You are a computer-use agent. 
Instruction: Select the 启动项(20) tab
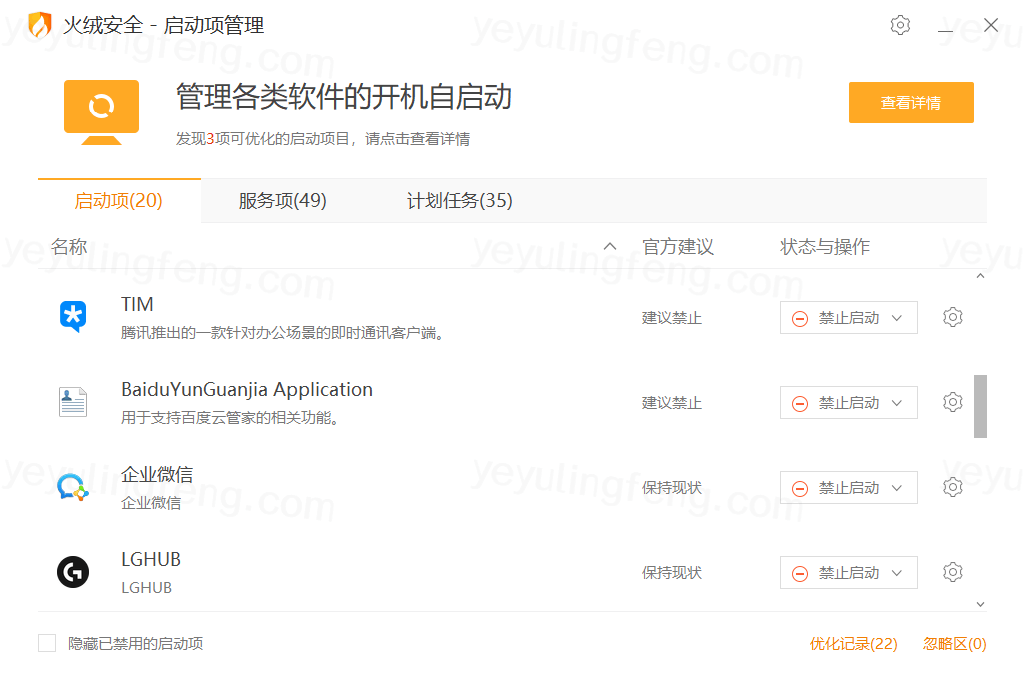pos(119,201)
